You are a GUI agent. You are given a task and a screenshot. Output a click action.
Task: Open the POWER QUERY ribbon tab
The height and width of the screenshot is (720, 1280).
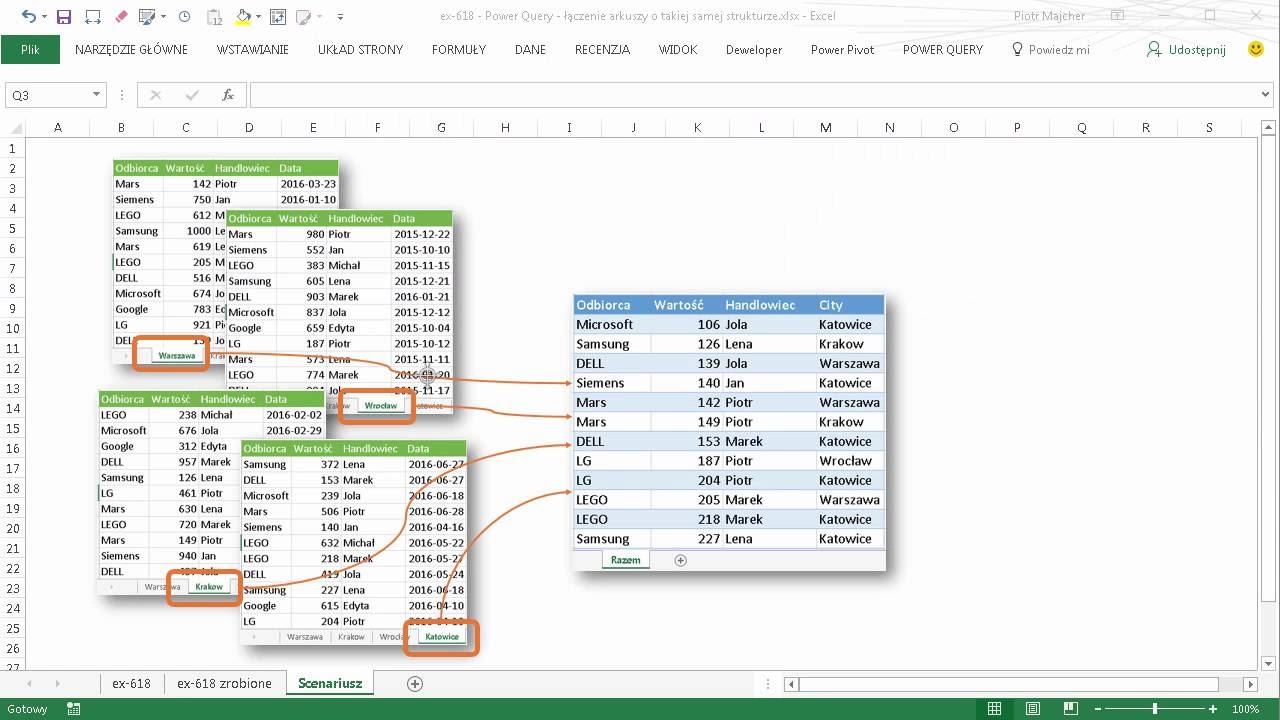coord(943,49)
